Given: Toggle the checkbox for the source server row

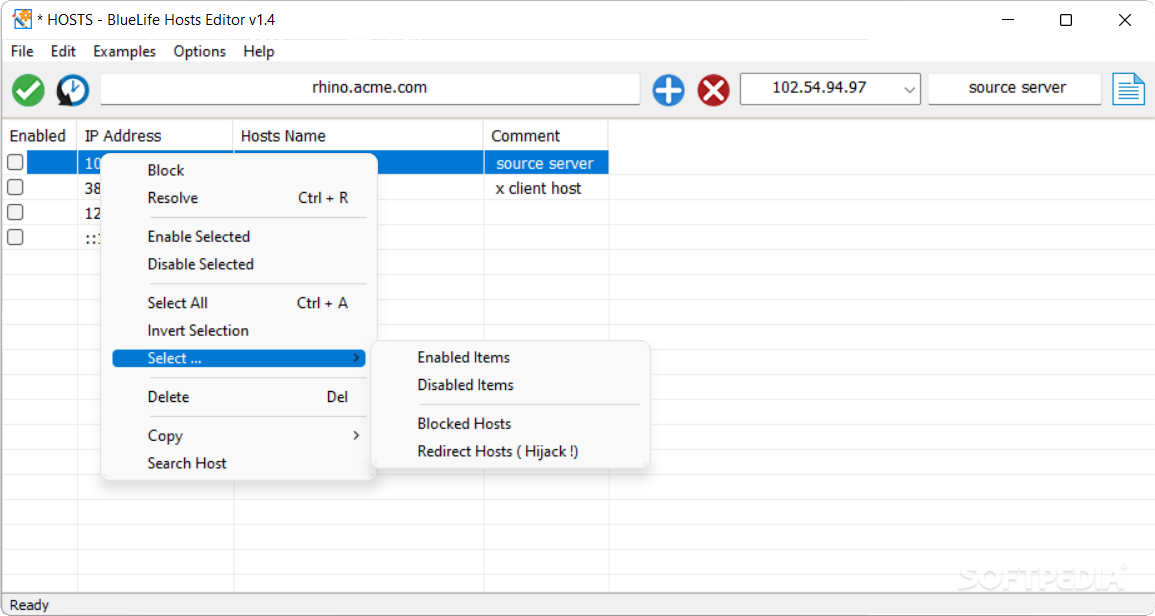Looking at the screenshot, I should [x=15, y=162].
